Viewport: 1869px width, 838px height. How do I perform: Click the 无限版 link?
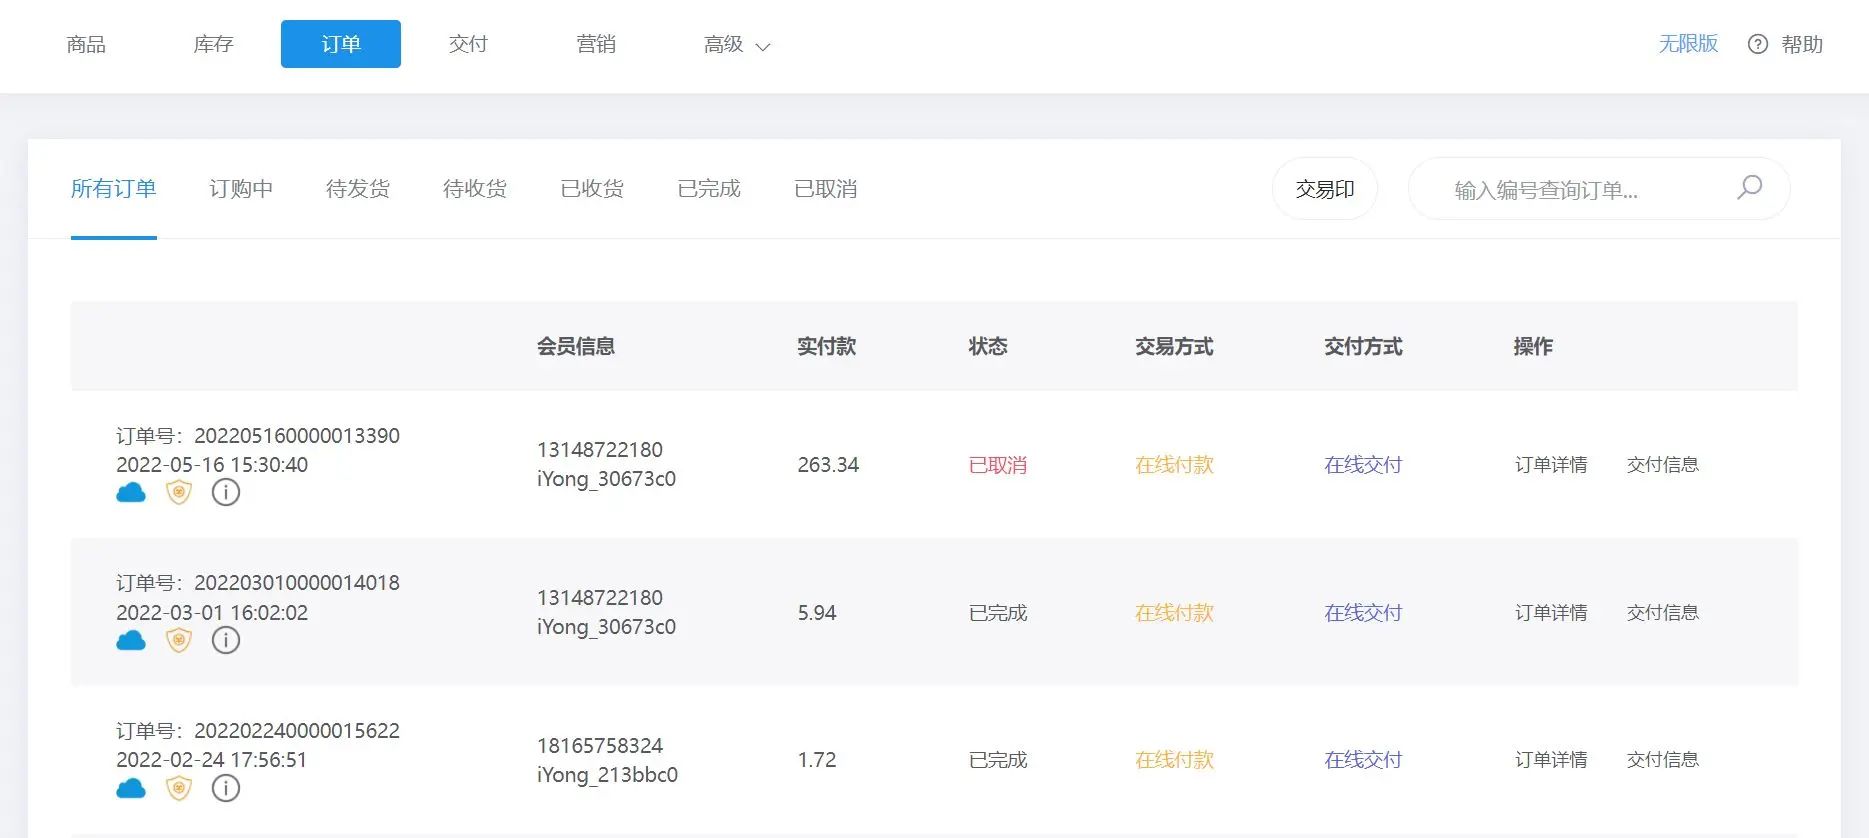pyautogui.click(x=1688, y=44)
